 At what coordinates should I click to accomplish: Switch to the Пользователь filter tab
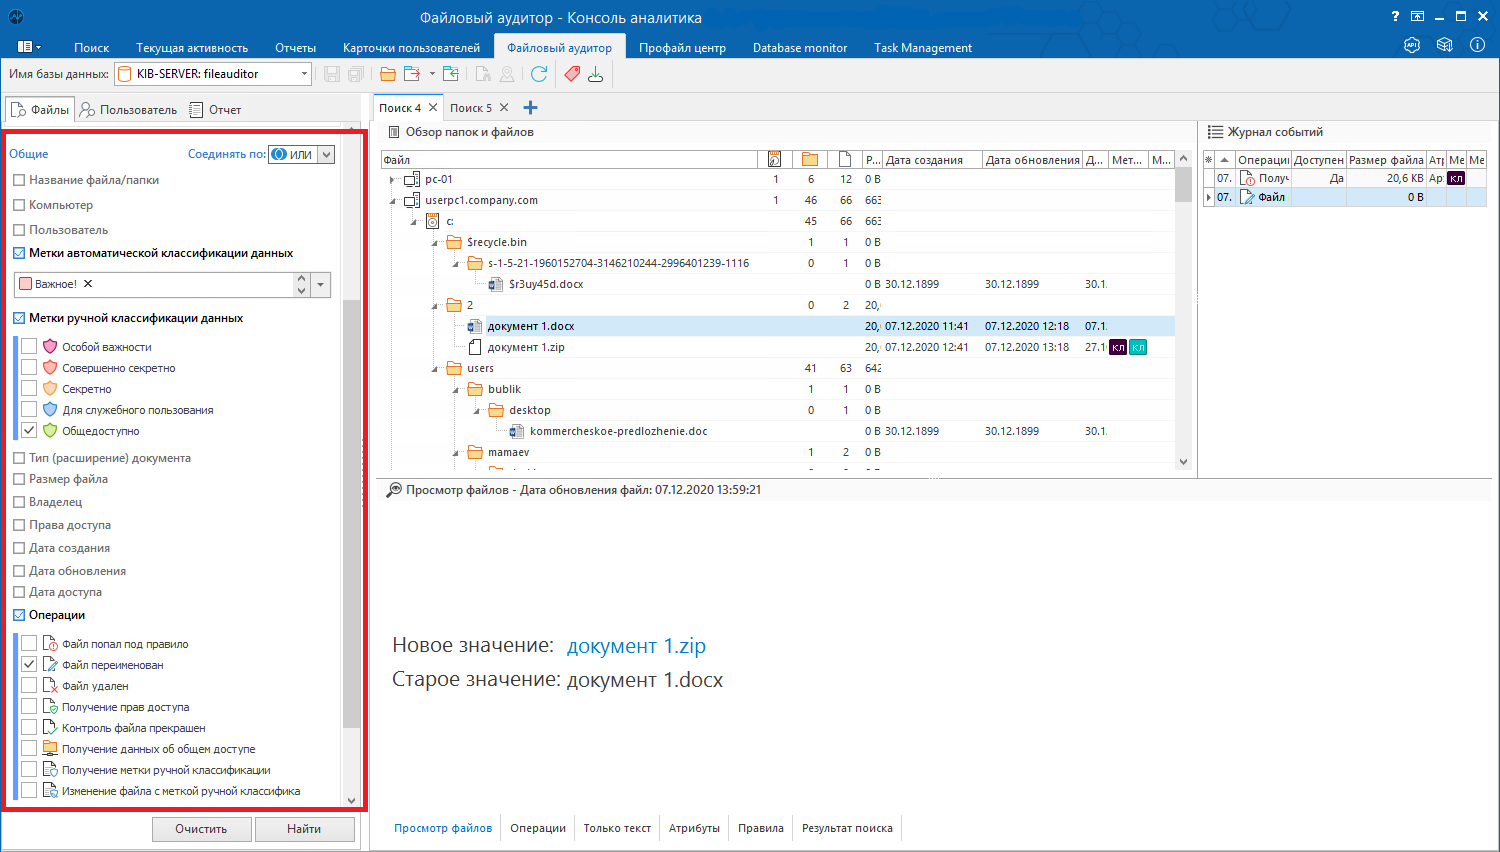129,110
